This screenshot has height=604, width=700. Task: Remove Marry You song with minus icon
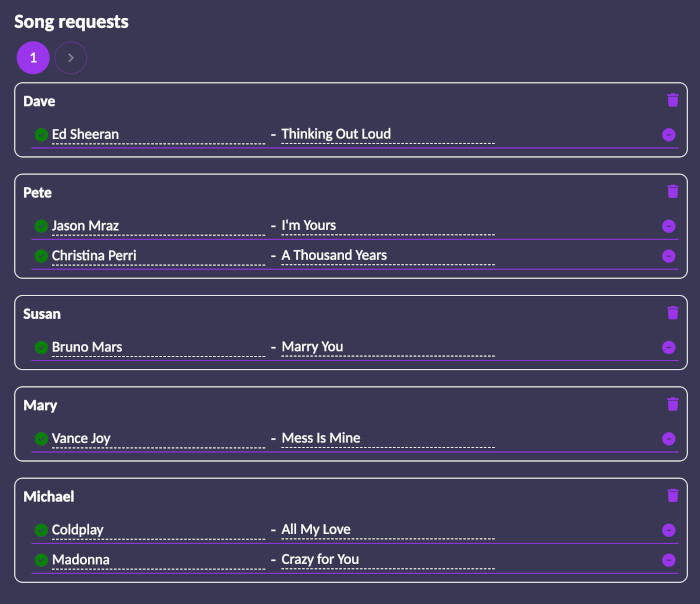668,347
